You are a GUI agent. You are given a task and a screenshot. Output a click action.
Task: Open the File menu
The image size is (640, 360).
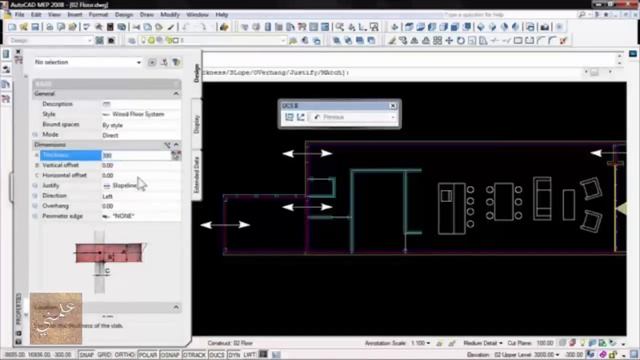point(19,15)
